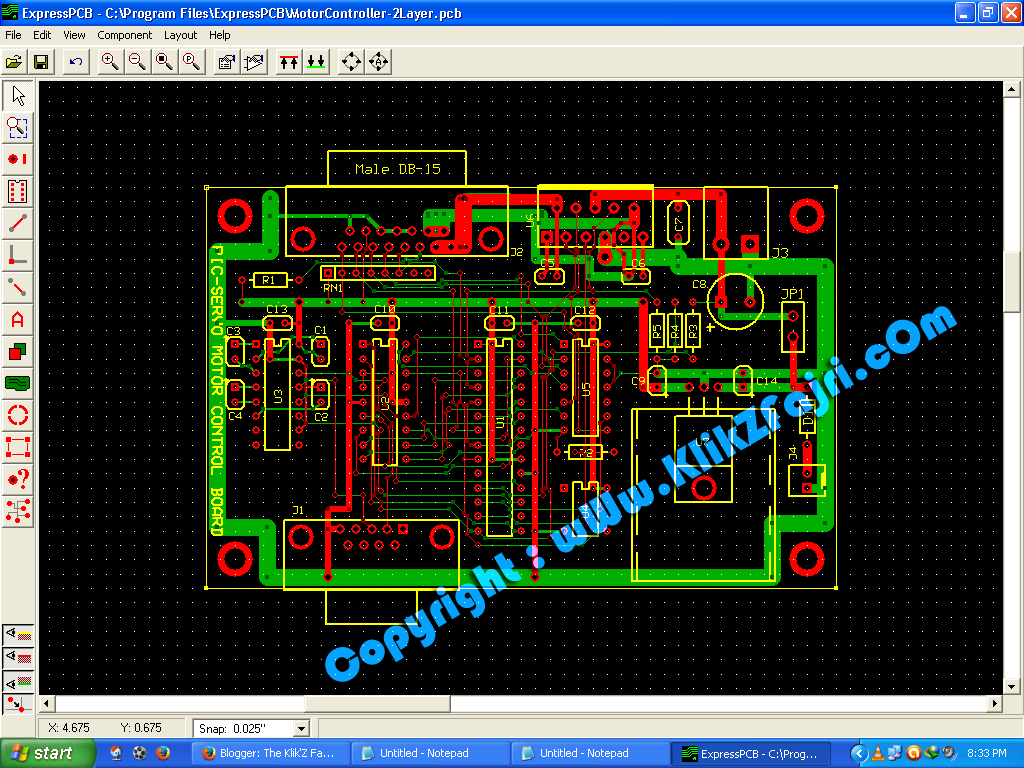Open the board options properties icon
The height and width of the screenshot is (768, 1024).
(x=227, y=62)
